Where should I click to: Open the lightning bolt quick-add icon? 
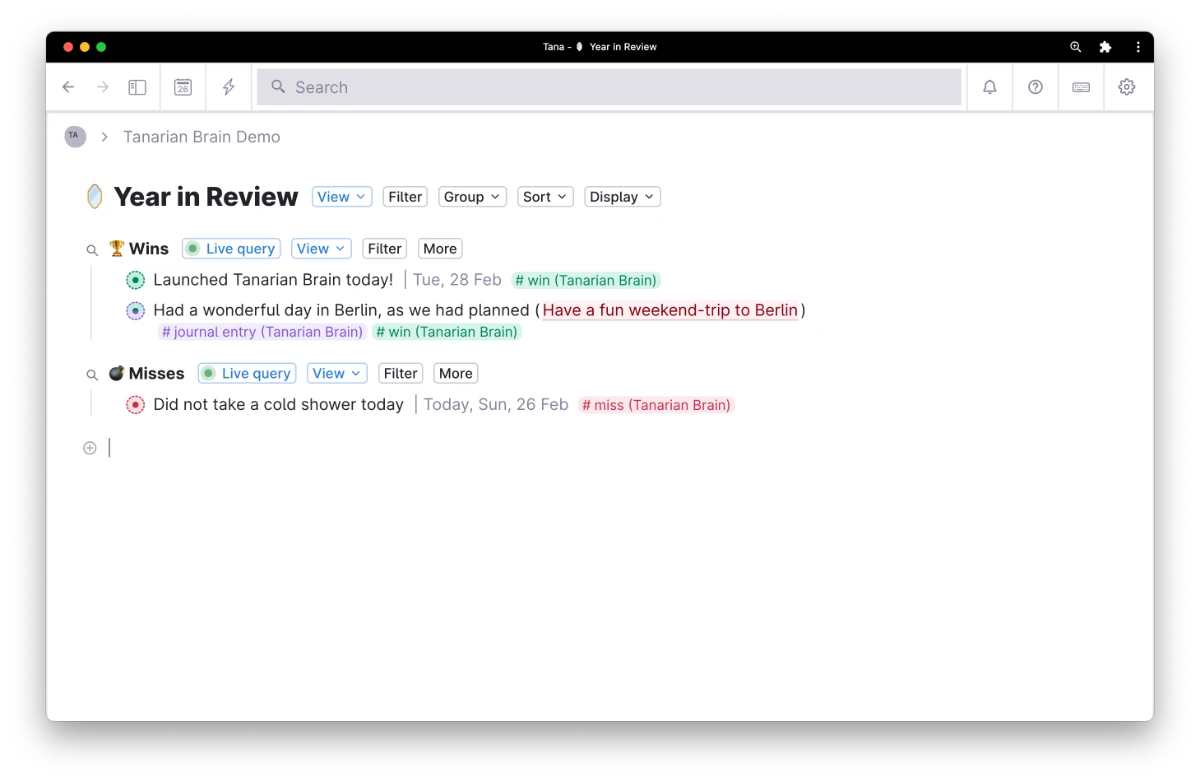(x=229, y=87)
